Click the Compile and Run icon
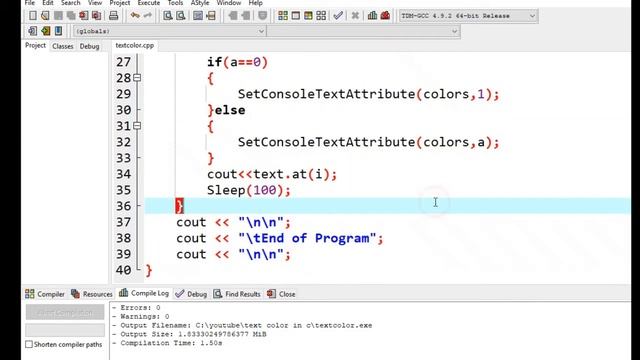The image size is (640, 360). (308, 16)
